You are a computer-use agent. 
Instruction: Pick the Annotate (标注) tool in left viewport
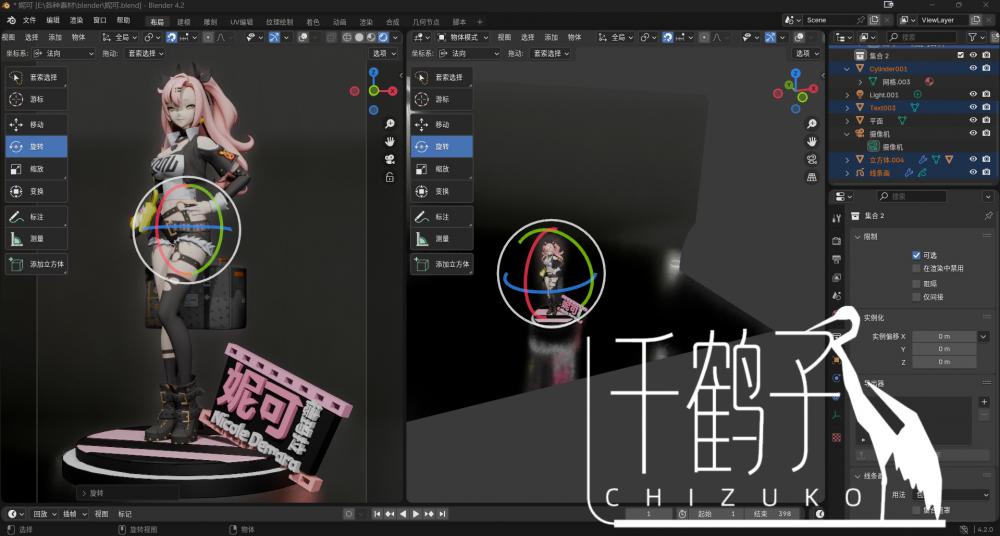click(x=36, y=217)
